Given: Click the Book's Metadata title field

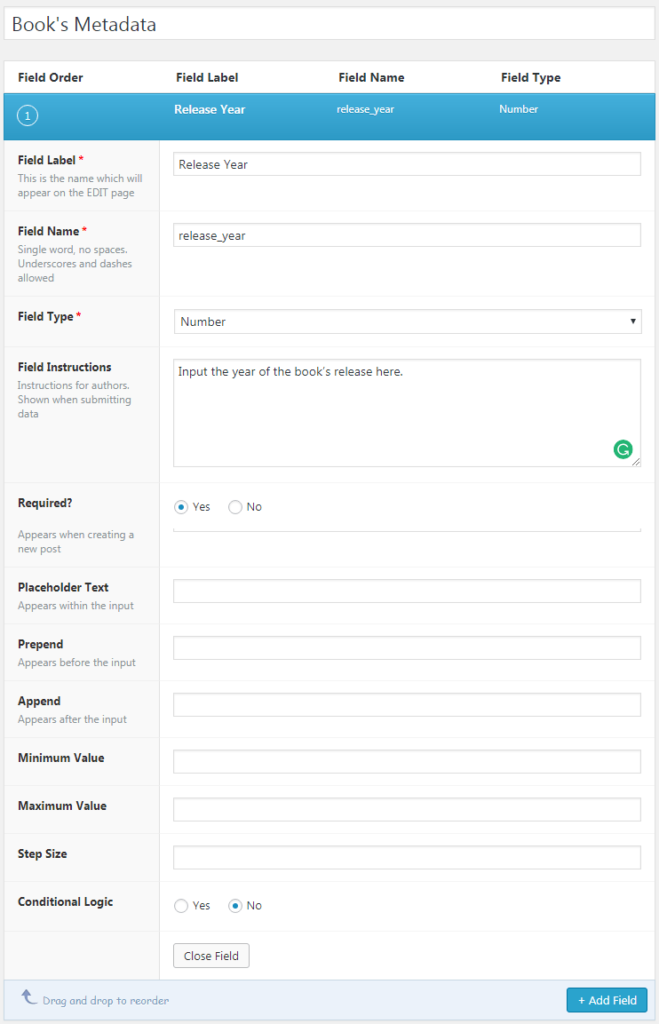Looking at the screenshot, I should [329, 24].
